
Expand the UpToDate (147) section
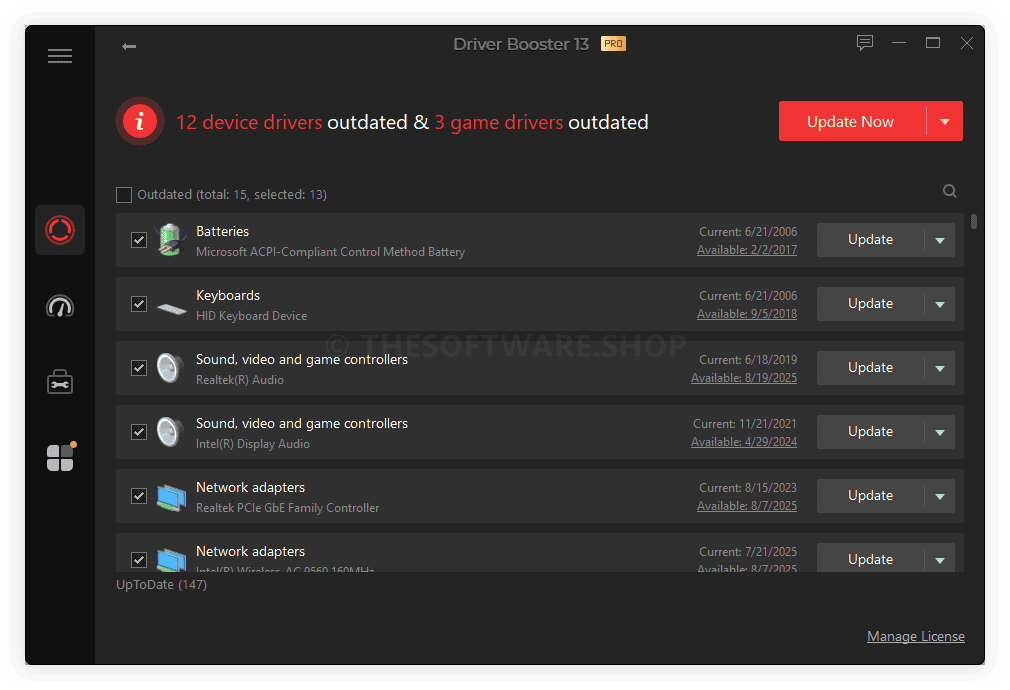(x=161, y=585)
